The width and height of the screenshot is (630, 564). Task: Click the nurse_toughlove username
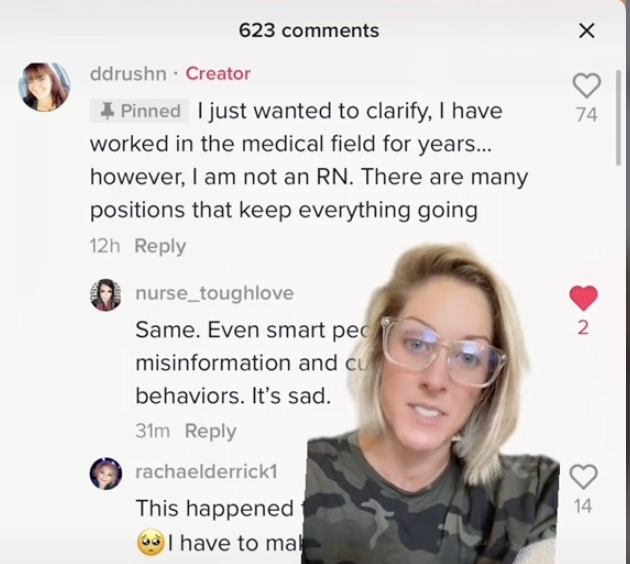coord(215,293)
